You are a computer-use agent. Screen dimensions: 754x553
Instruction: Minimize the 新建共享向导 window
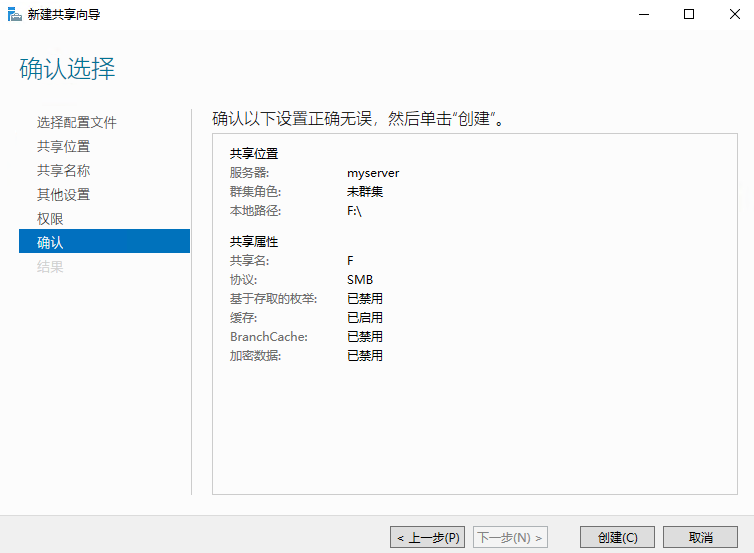click(x=642, y=14)
